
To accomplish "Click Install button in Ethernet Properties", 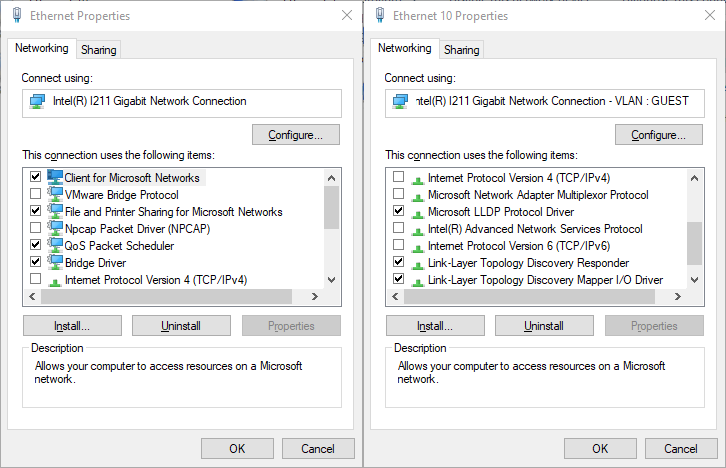I will [x=72, y=326].
